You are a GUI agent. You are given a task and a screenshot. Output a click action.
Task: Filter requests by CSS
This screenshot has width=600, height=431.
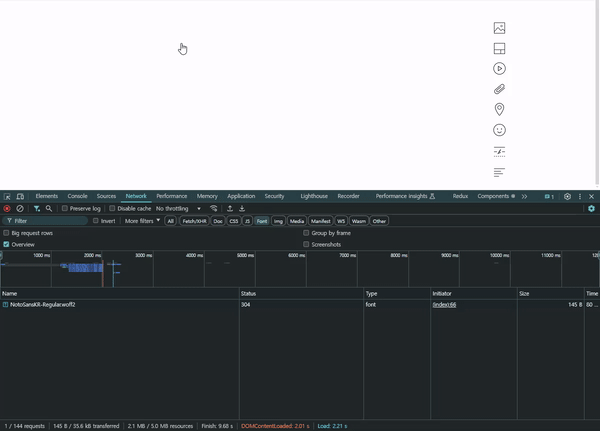(234, 221)
